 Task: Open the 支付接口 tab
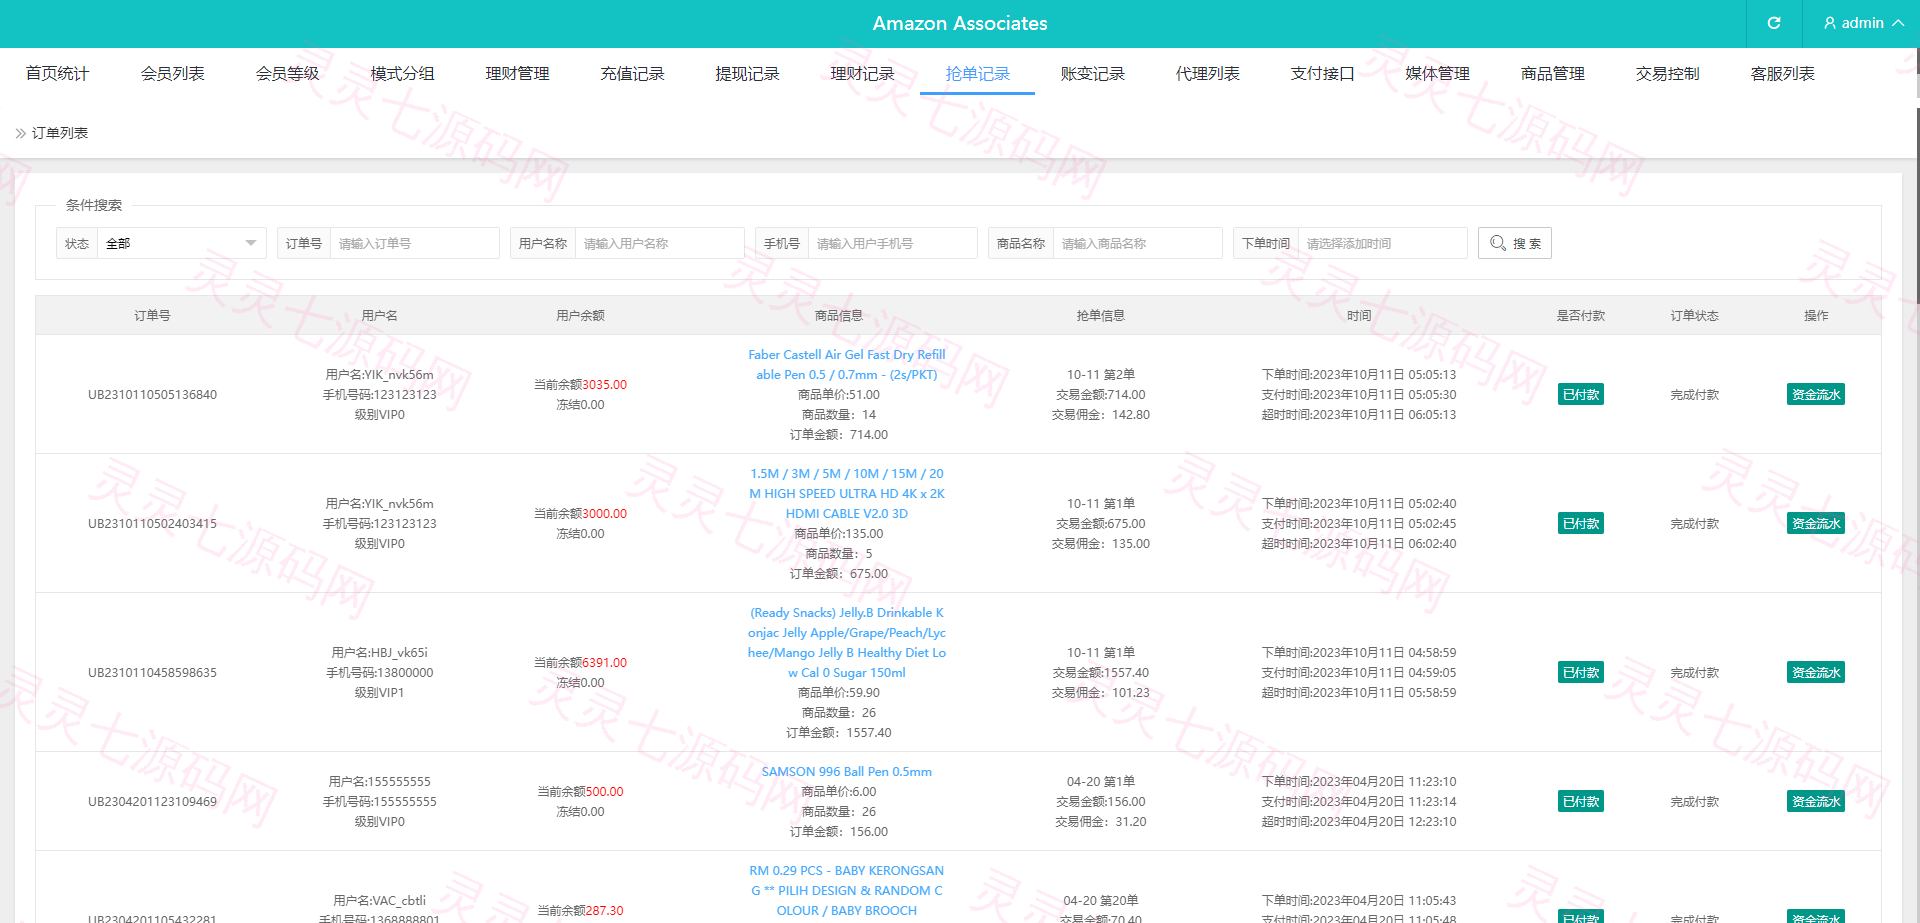[x=1322, y=73]
